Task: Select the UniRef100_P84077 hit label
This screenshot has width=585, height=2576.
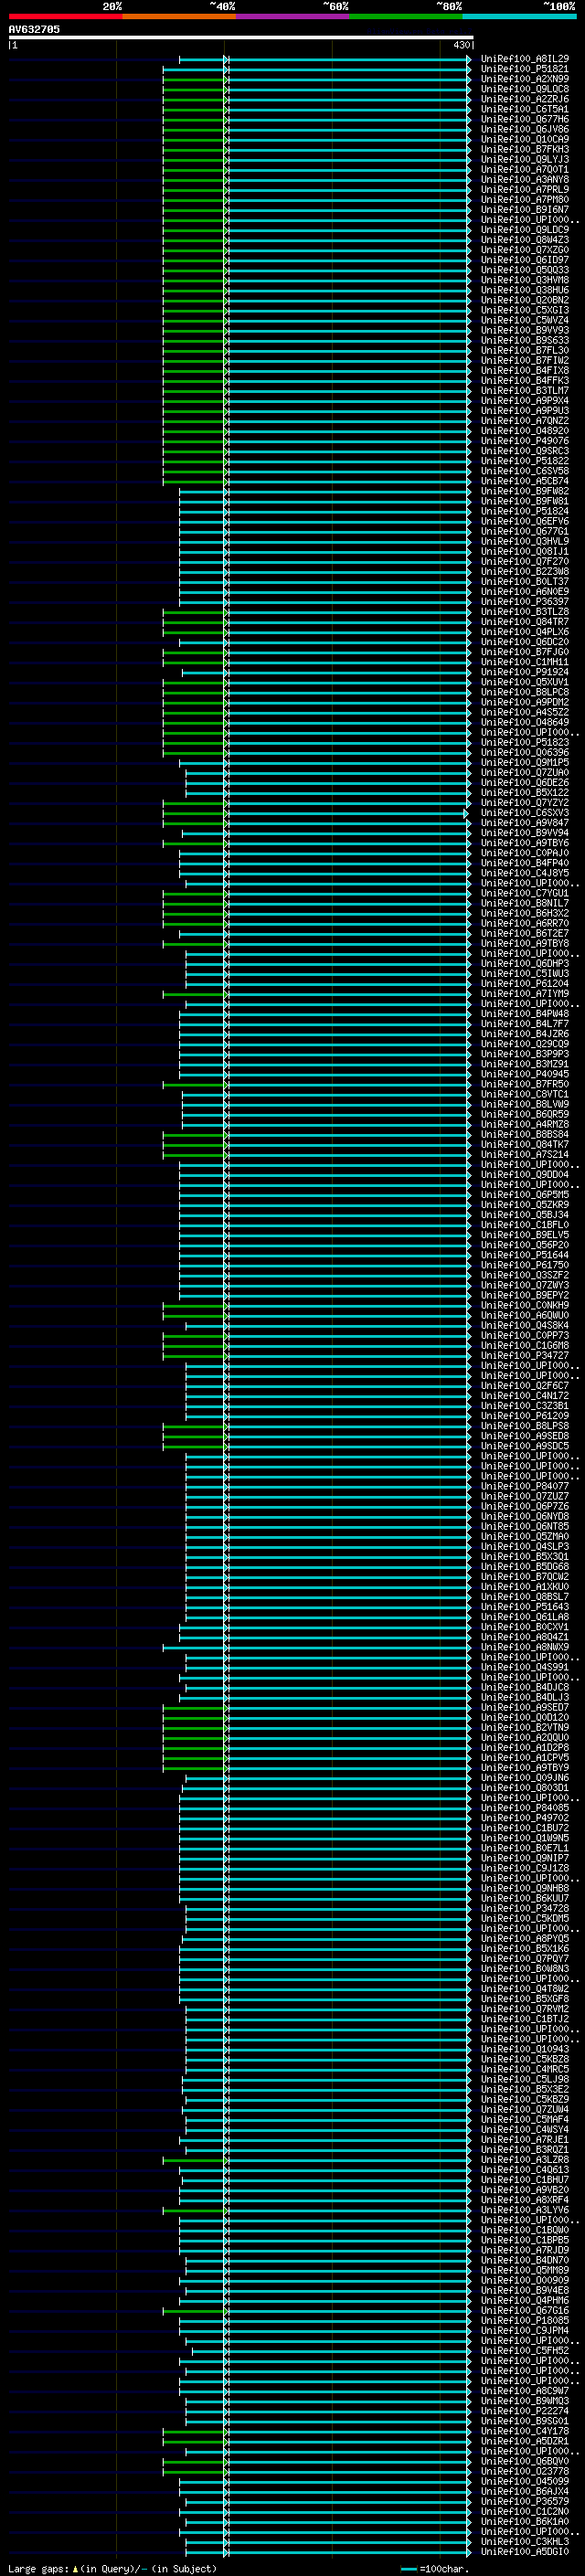Action: [x=524, y=1486]
